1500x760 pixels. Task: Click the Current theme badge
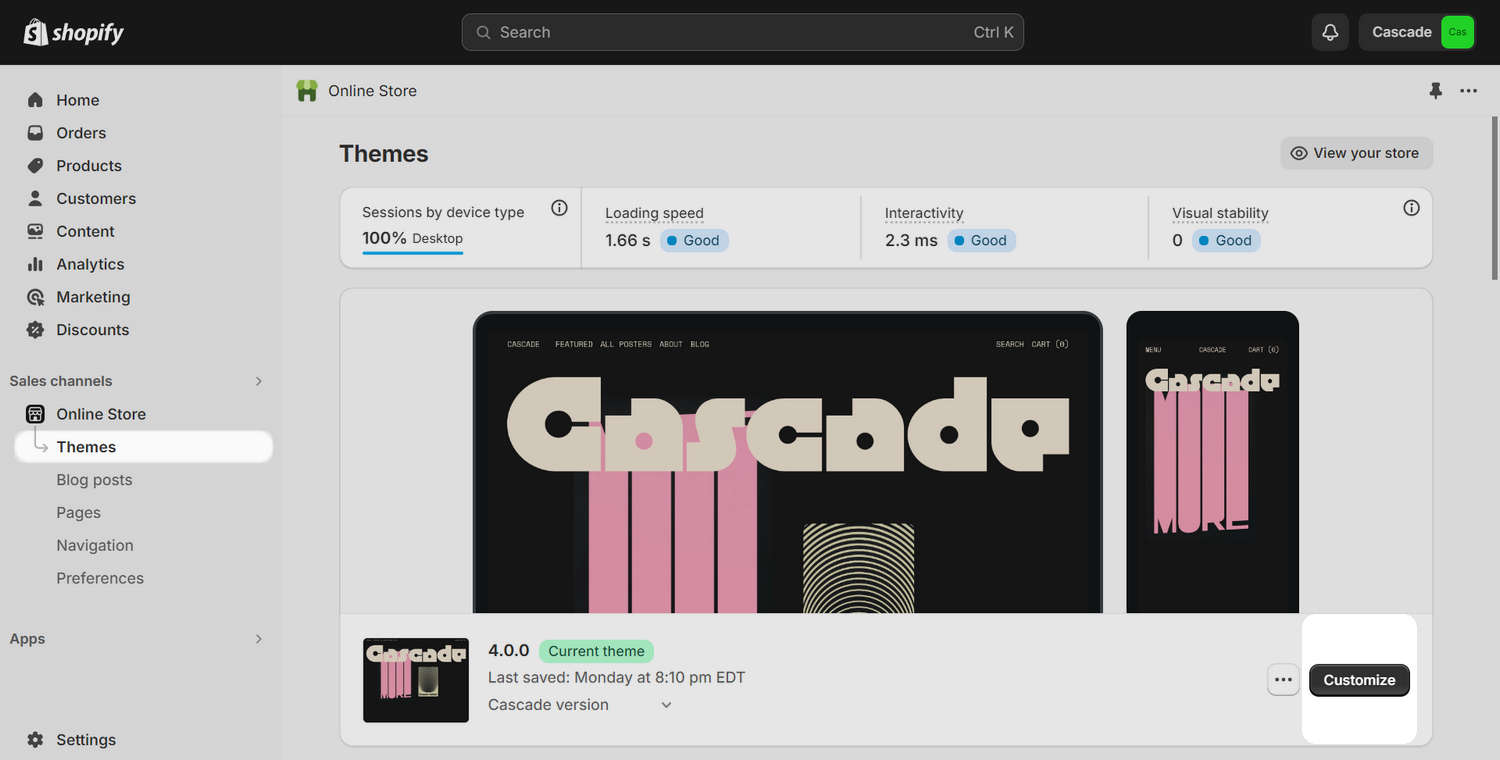596,651
